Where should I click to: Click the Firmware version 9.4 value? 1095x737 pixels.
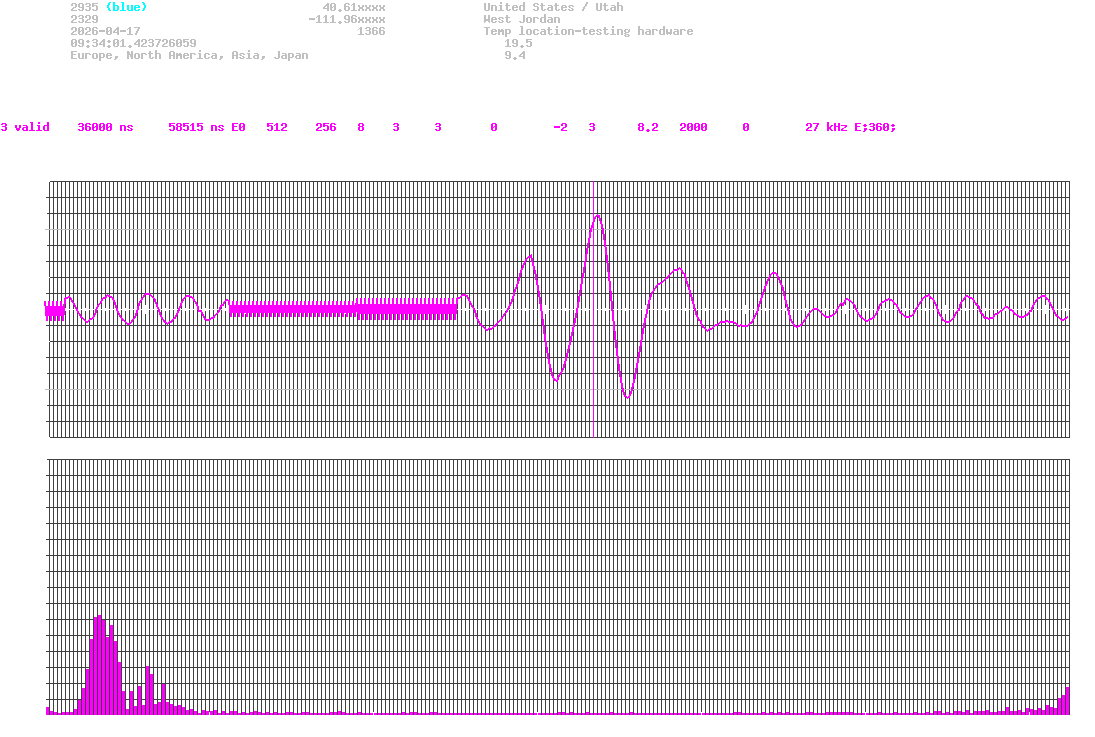pos(514,55)
